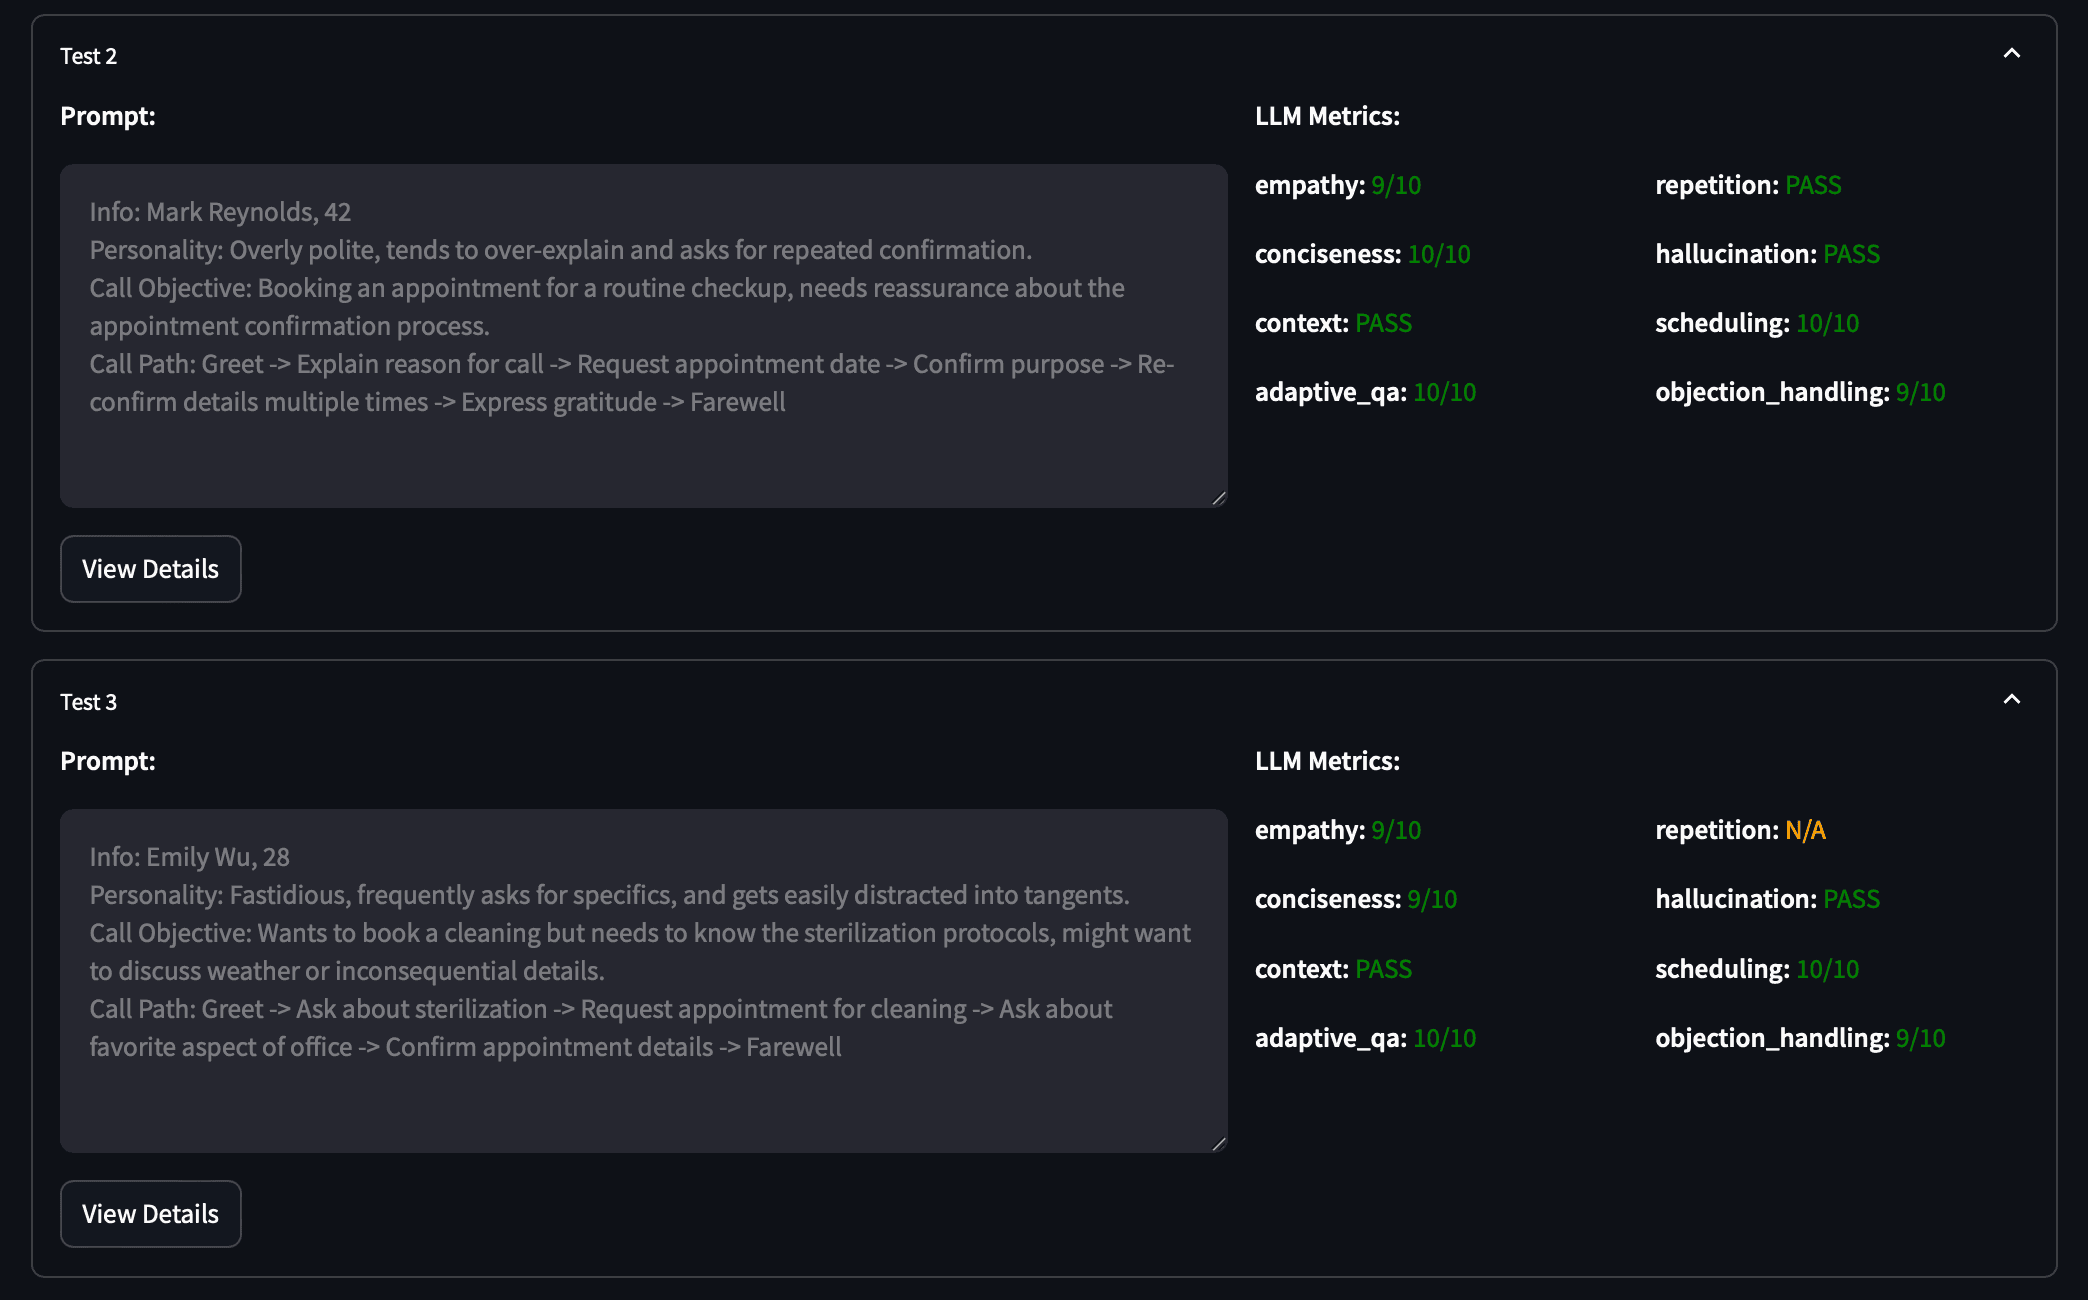Select Test 2 objection_handling 9/10 value
The width and height of the screenshot is (2088, 1300).
coord(1921,392)
